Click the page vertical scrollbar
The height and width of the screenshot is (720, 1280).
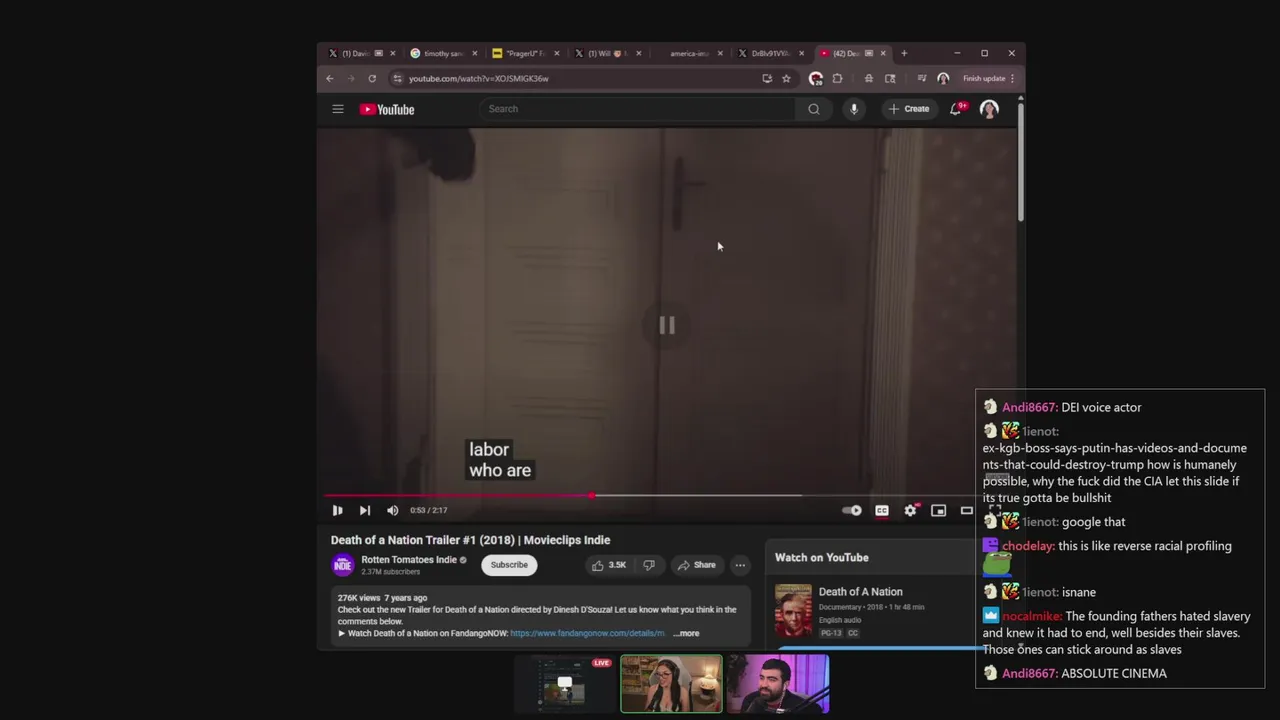pos(1020,160)
